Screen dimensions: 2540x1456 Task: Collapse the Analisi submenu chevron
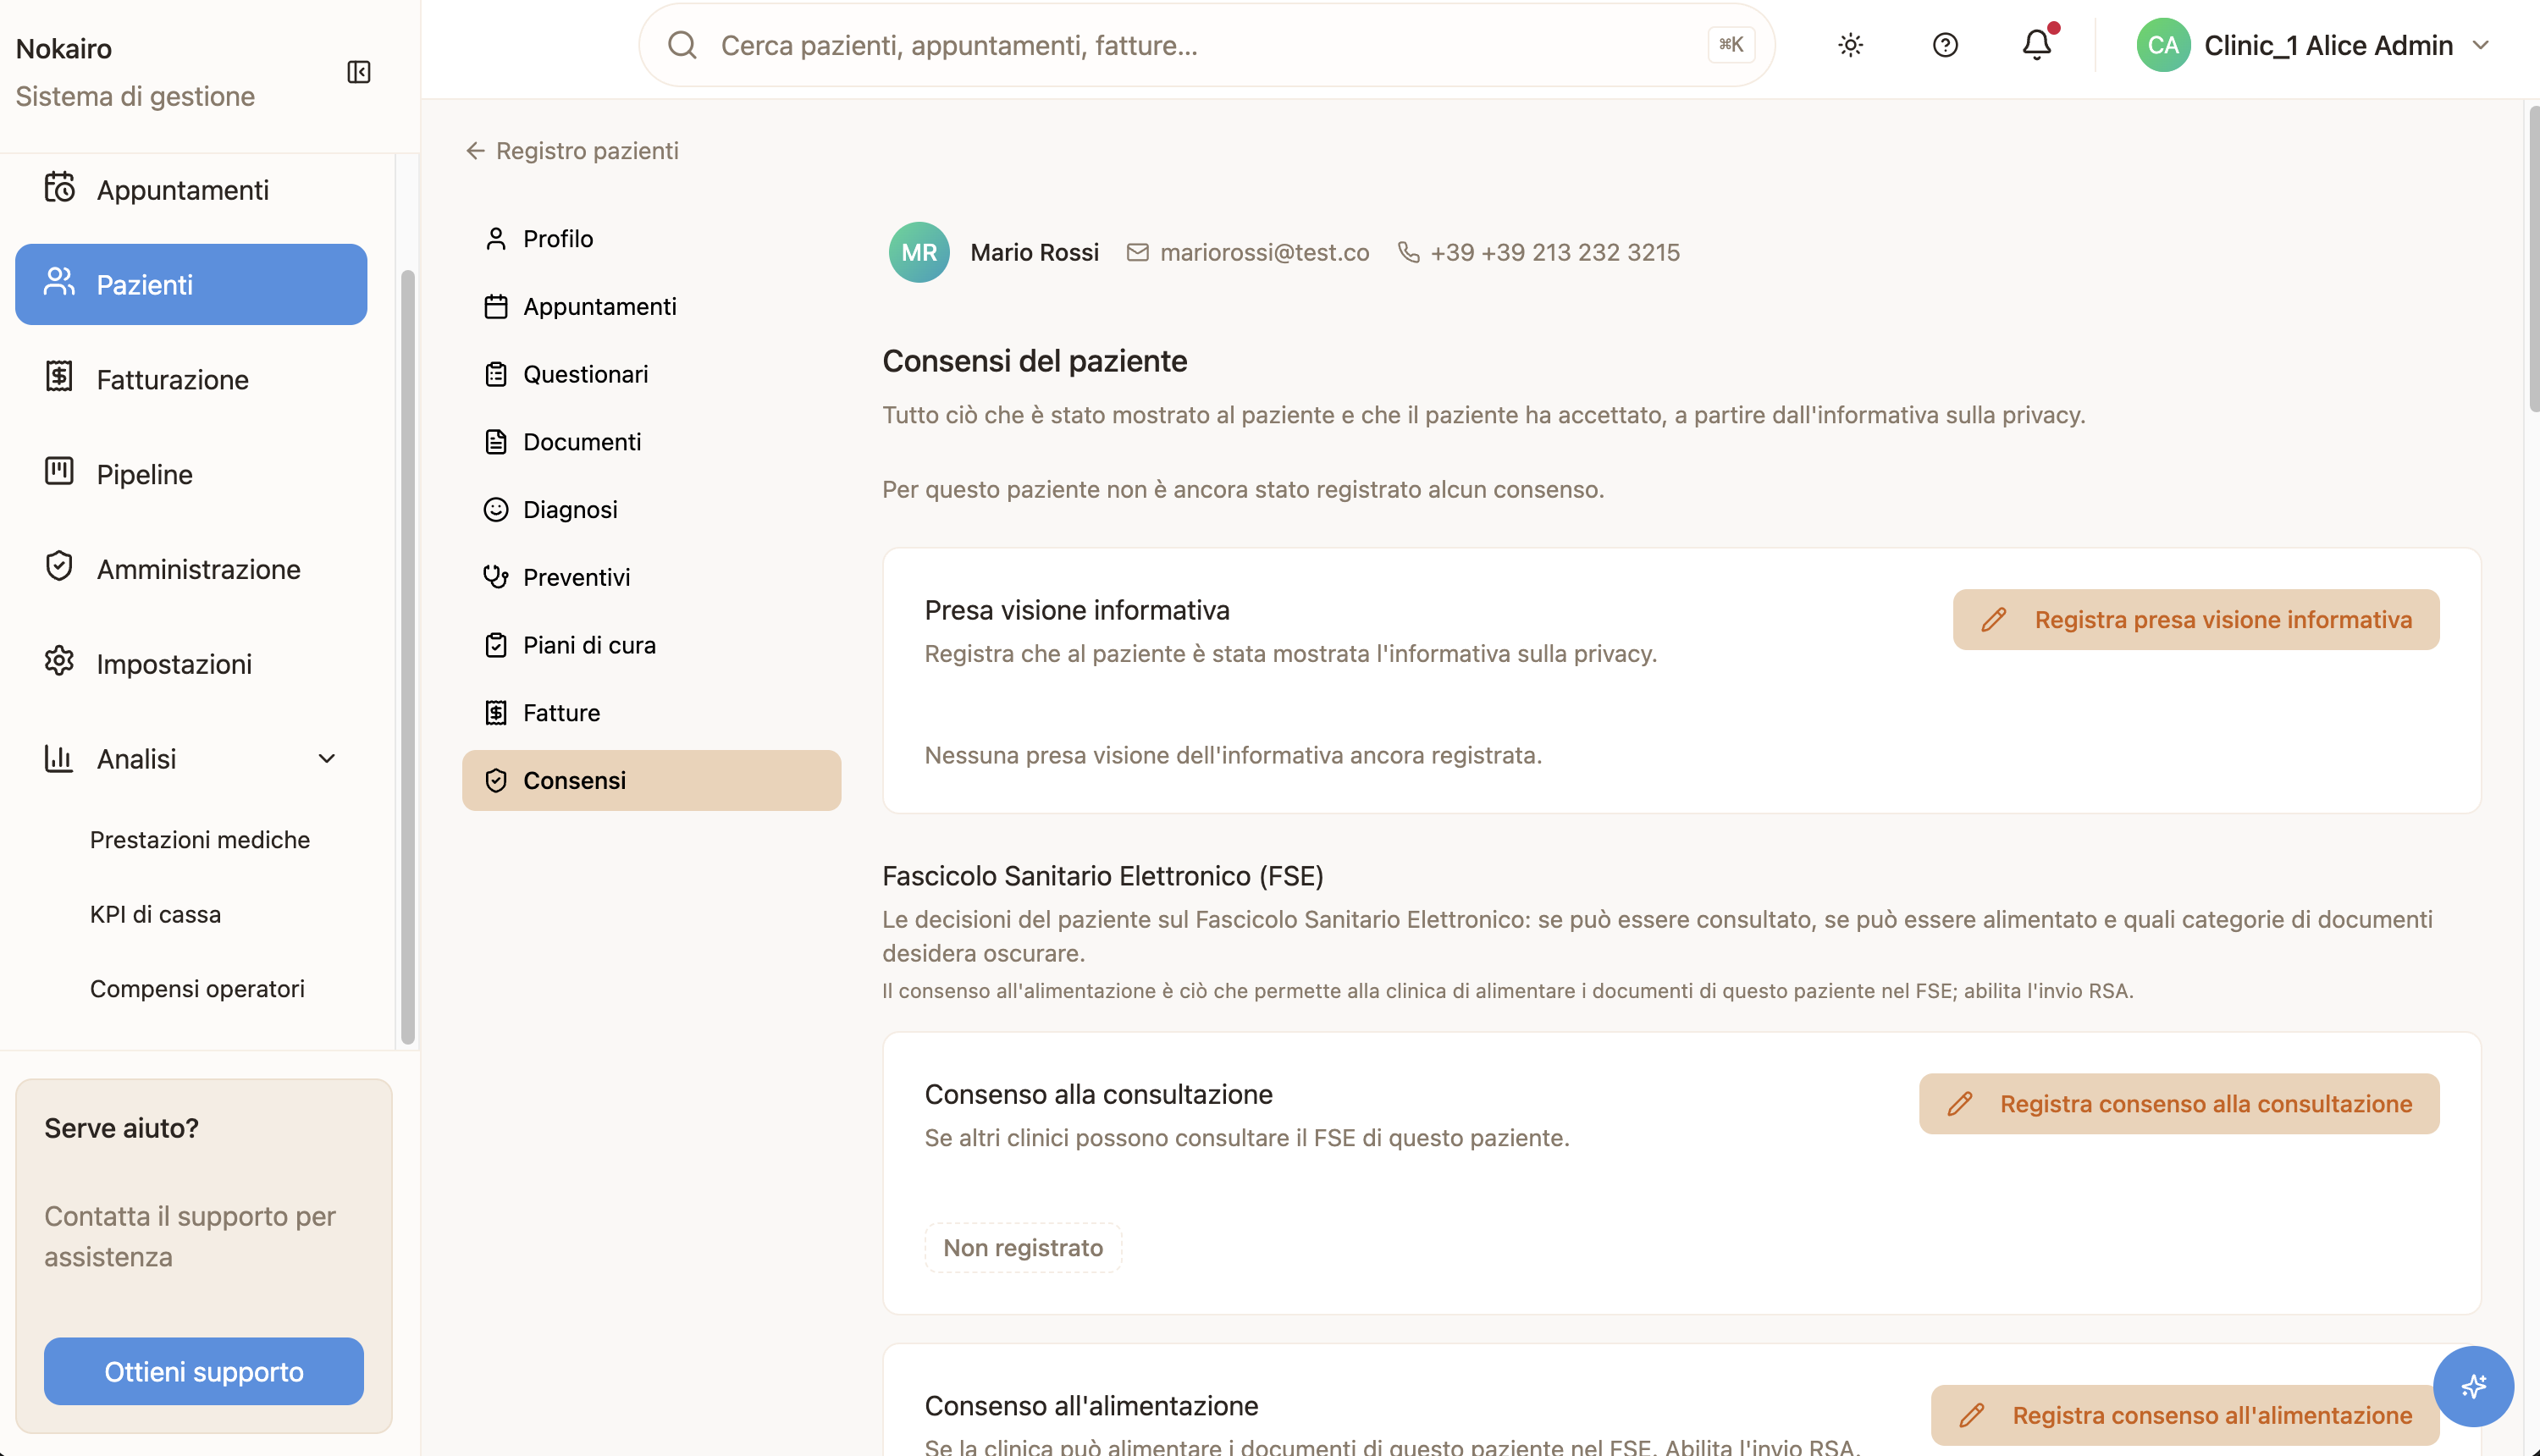click(x=326, y=758)
